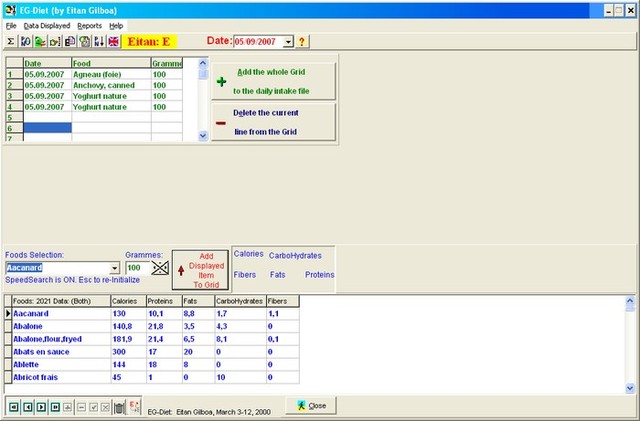
Task: Click the post edit checkmark navigator button
Action: tap(93, 407)
